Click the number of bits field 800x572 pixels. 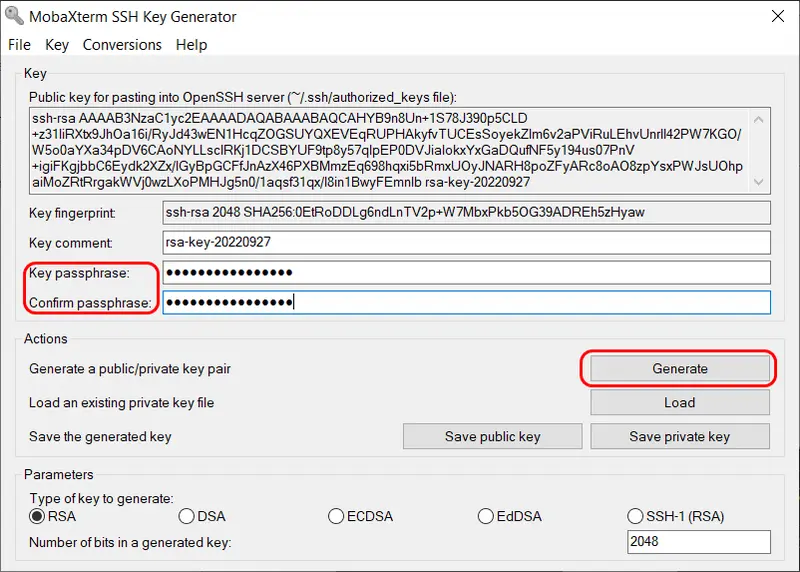click(x=699, y=542)
